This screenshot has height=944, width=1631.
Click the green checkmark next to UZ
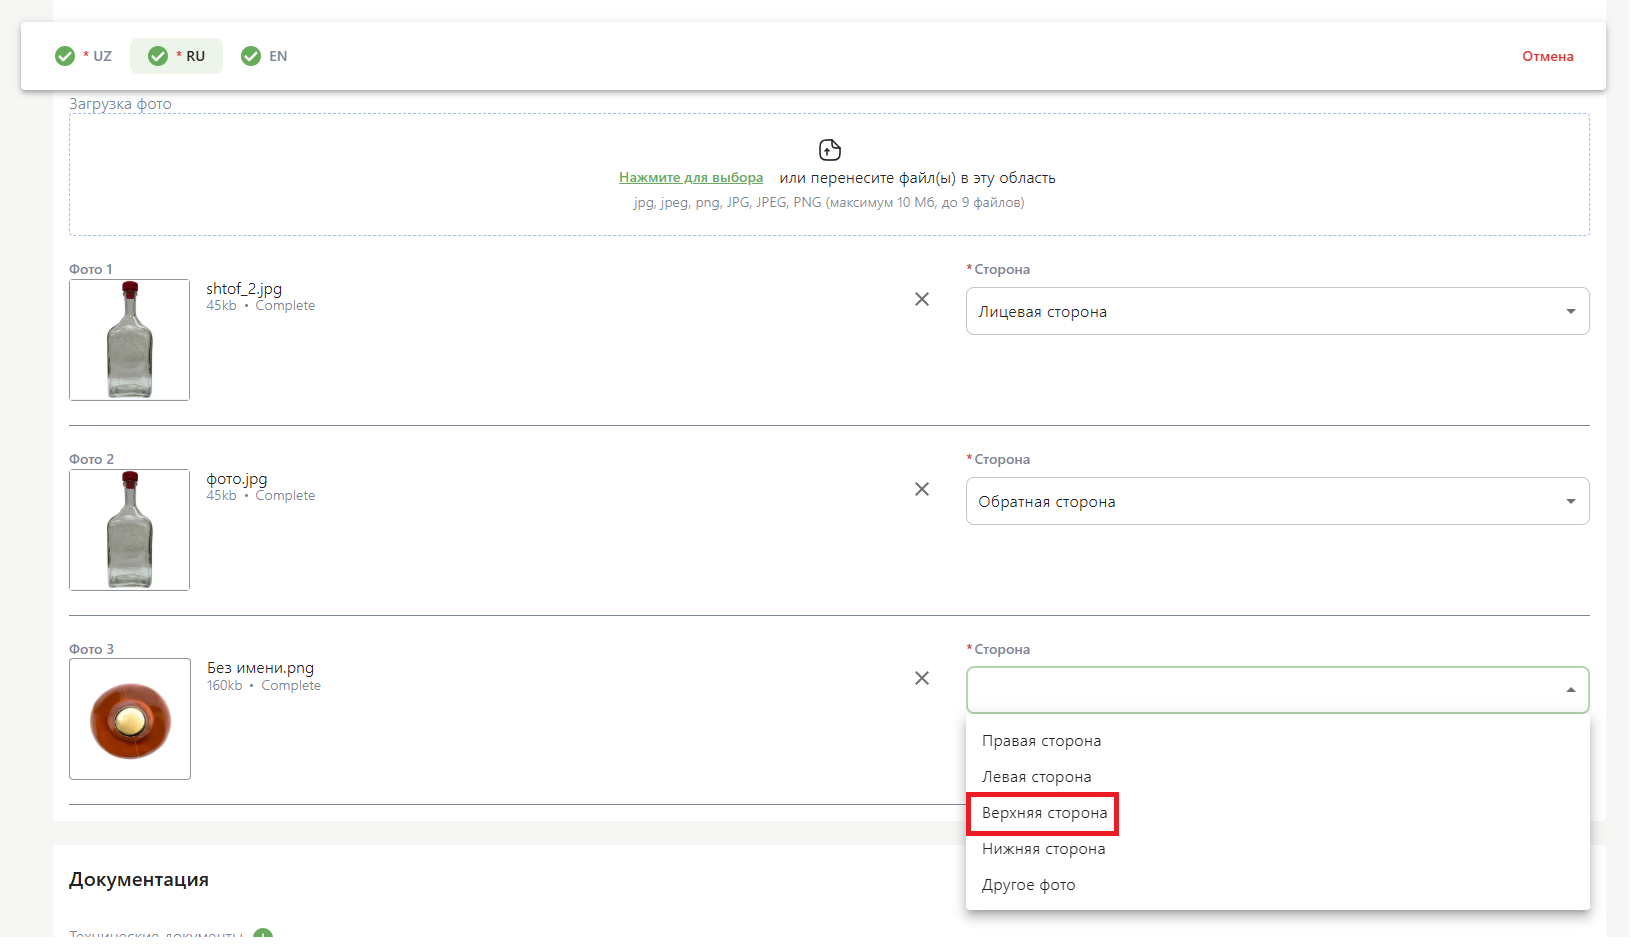65,56
